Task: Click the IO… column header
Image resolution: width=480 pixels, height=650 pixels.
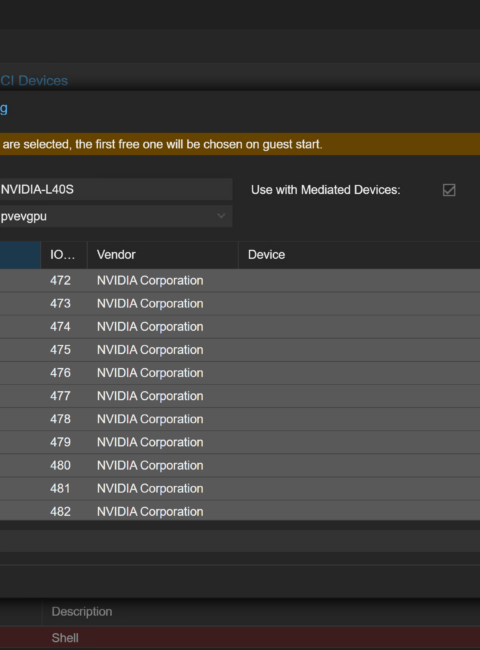Action: (64, 255)
